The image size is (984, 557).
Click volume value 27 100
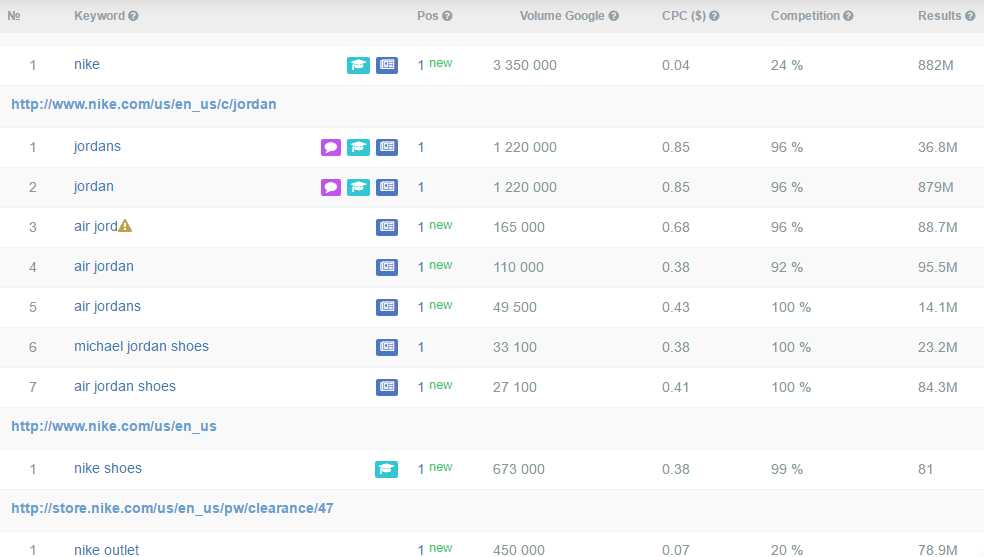click(x=515, y=388)
